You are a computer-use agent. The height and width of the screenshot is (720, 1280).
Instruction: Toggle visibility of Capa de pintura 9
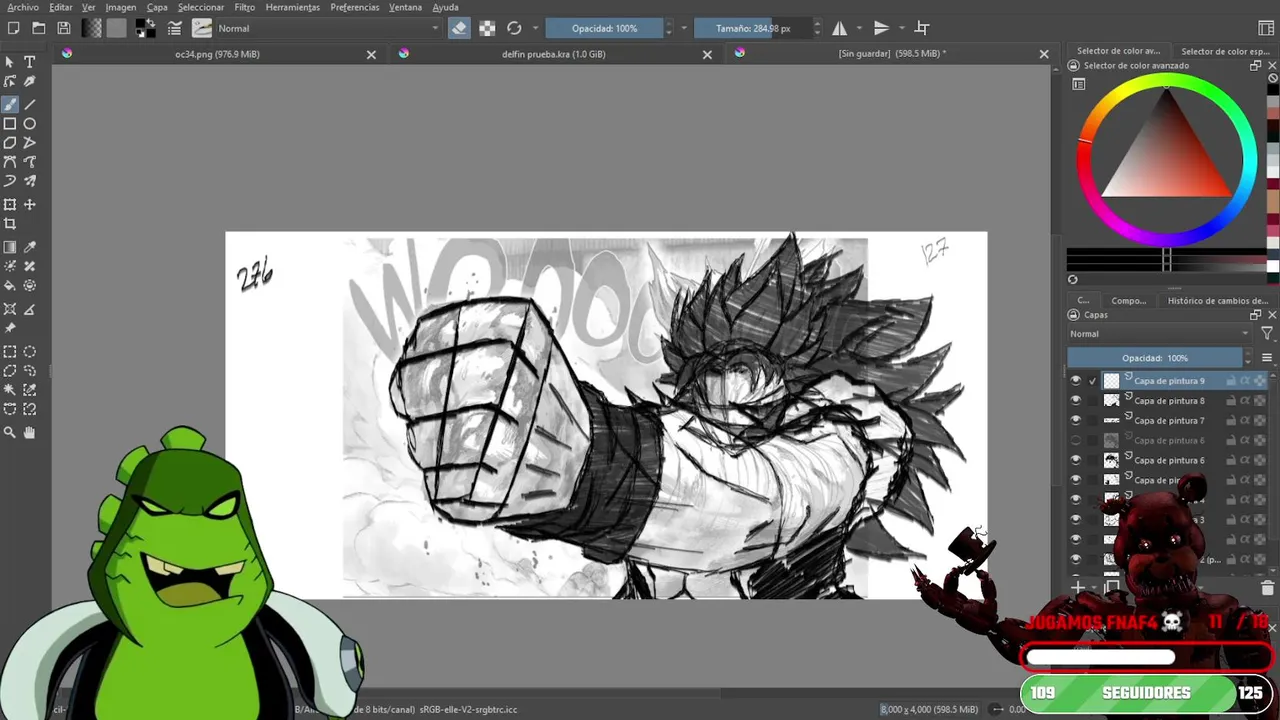(1076, 381)
